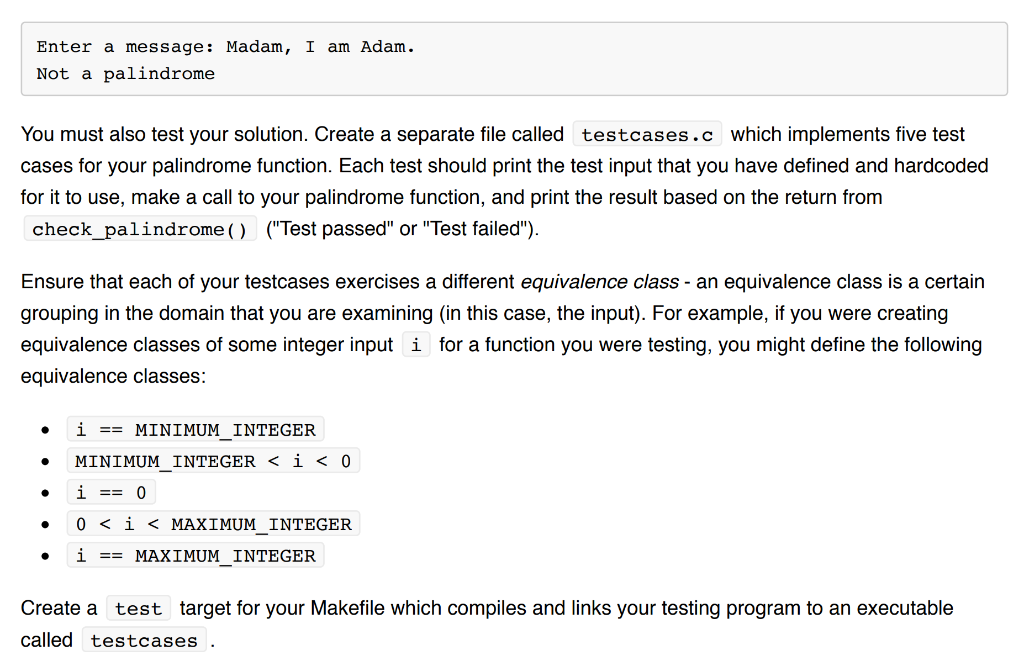Click 'i == MAXIMUM_INTEGER' list item
This screenshot has width=1024, height=666.
click(195, 556)
